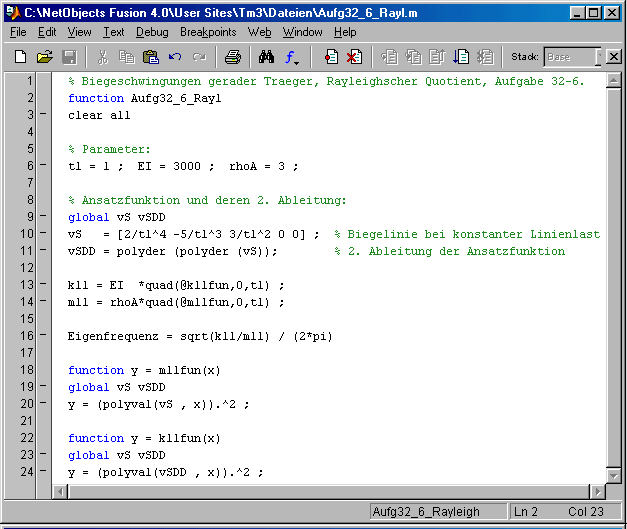Open the Stack dropdown showing Base
Screen dimensions: 627x529
point(572,57)
